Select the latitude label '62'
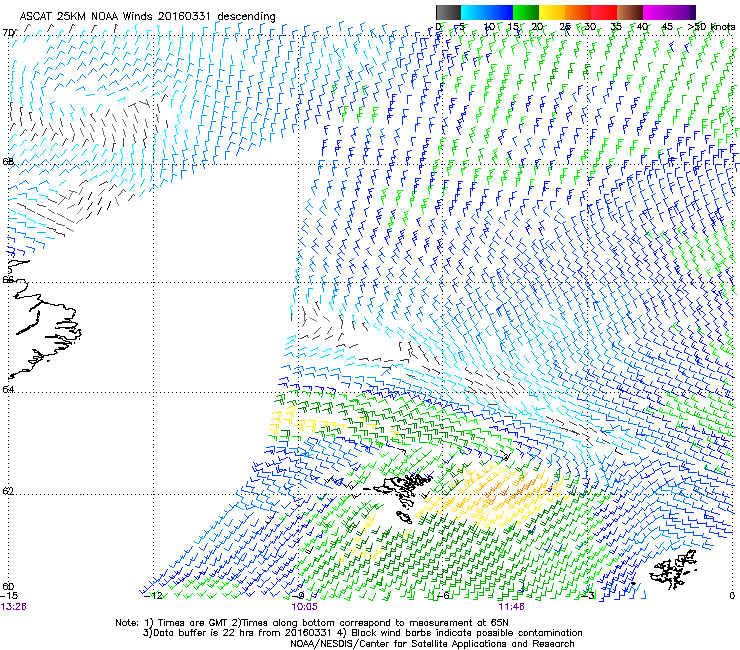Viewport: 740px width, 650px height. pos(8,491)
